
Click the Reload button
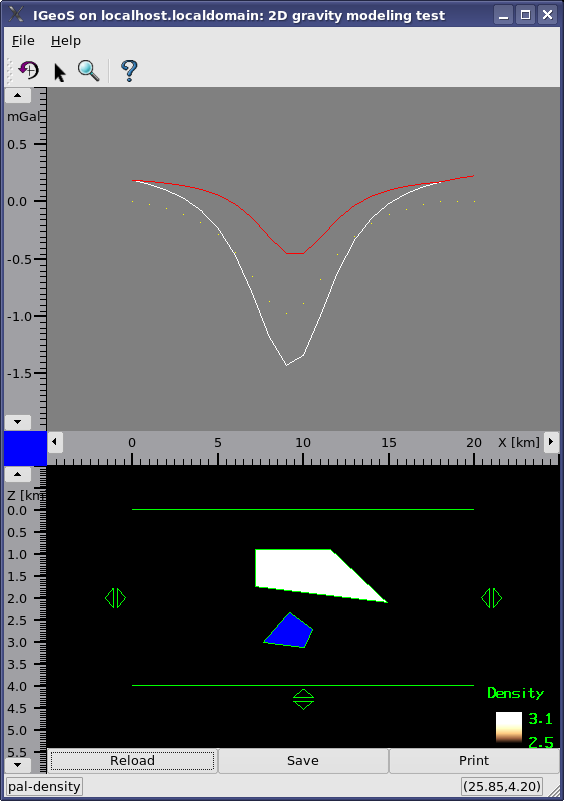click(x=132, y=761)
